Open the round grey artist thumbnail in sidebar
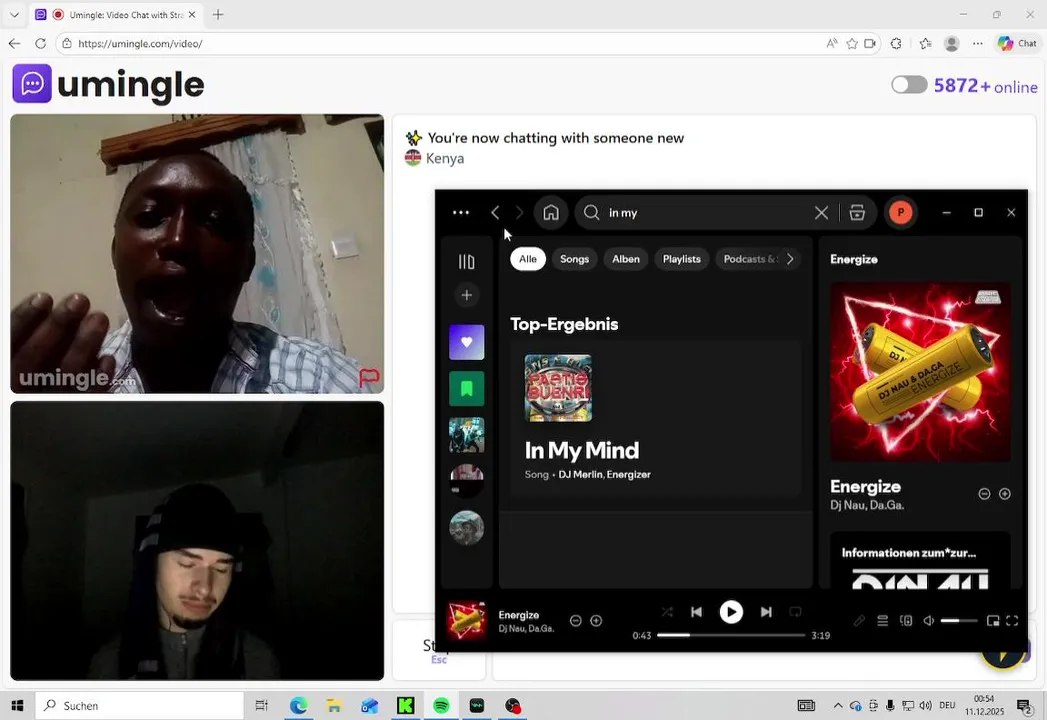 coord(466,528)
